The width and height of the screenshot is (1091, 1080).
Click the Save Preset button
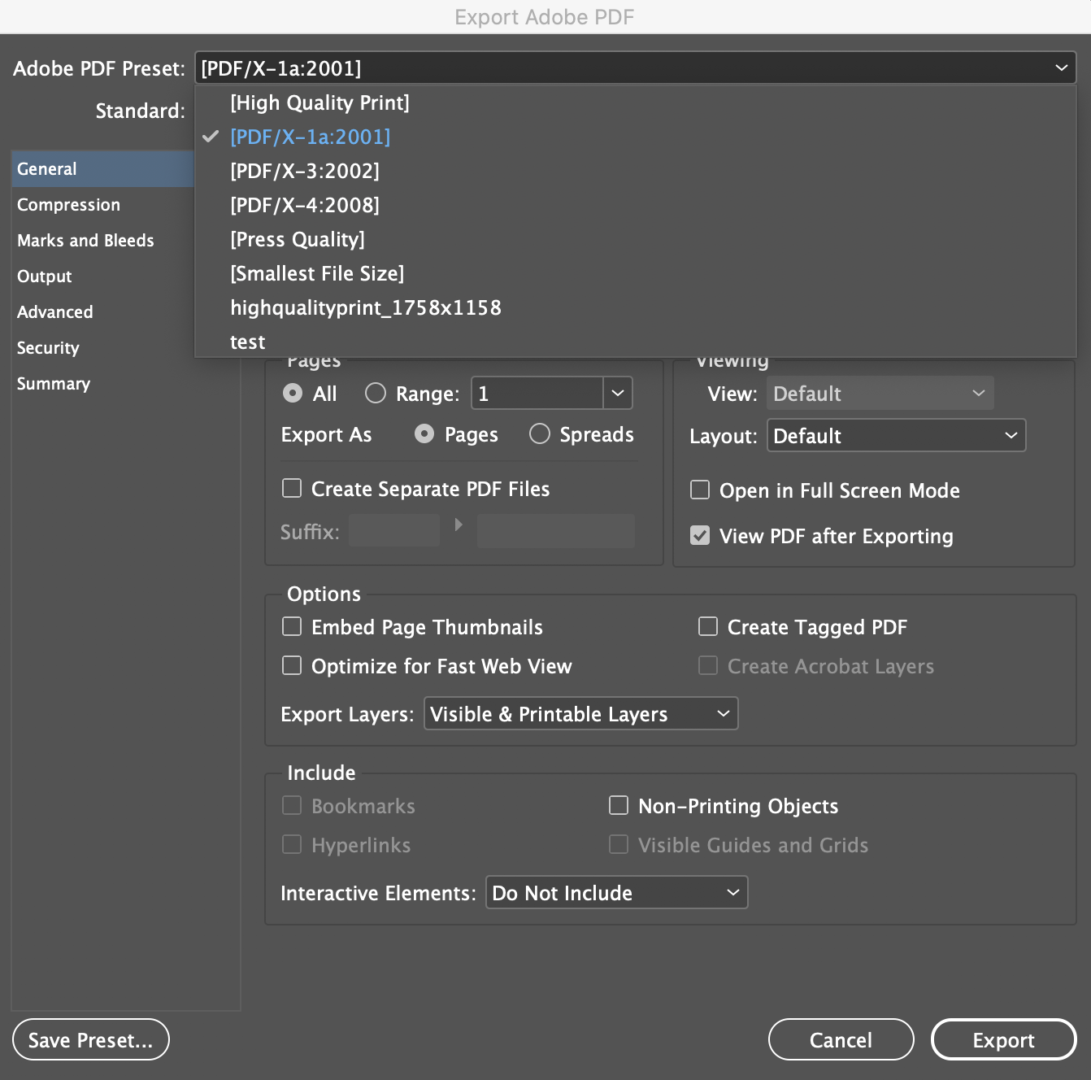click(x=90, y=1040)
